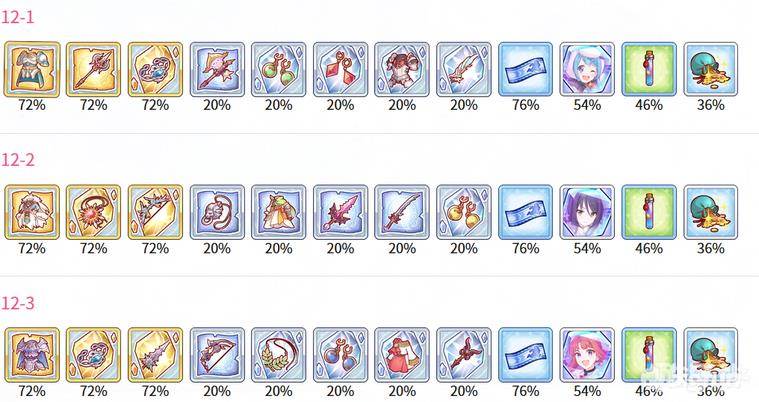Select the green robe fragment in 12-2
759x402 pixels.
click(278, 212)
